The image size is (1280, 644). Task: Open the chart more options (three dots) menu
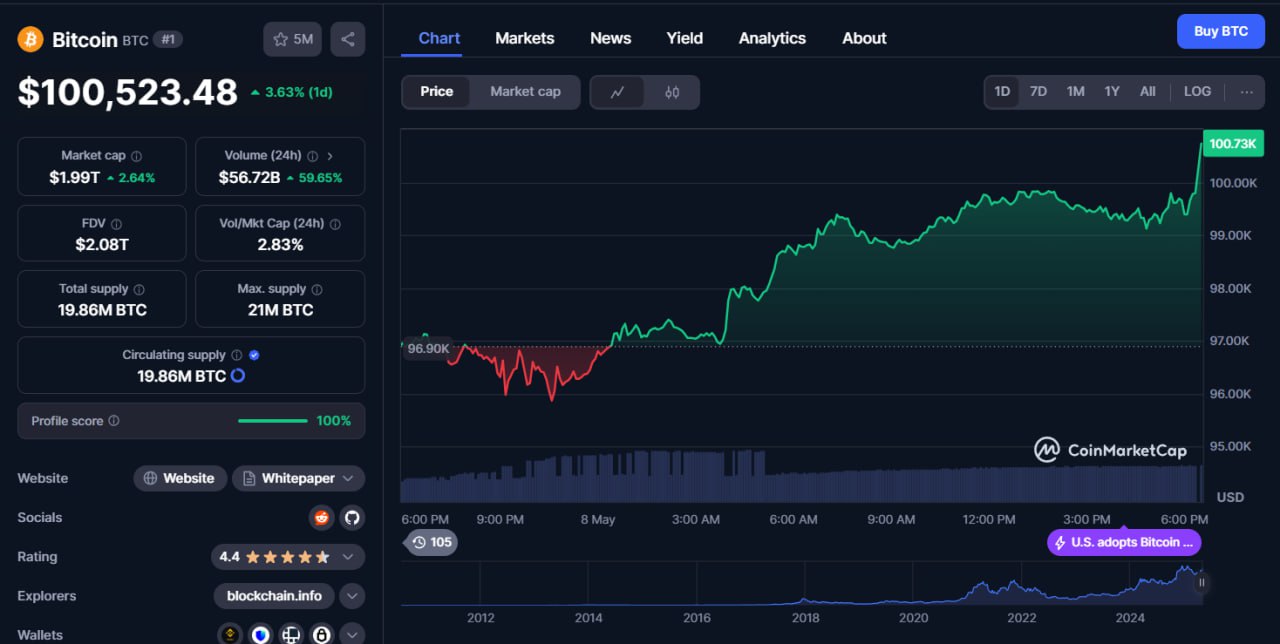click(x=1246, y=92)
